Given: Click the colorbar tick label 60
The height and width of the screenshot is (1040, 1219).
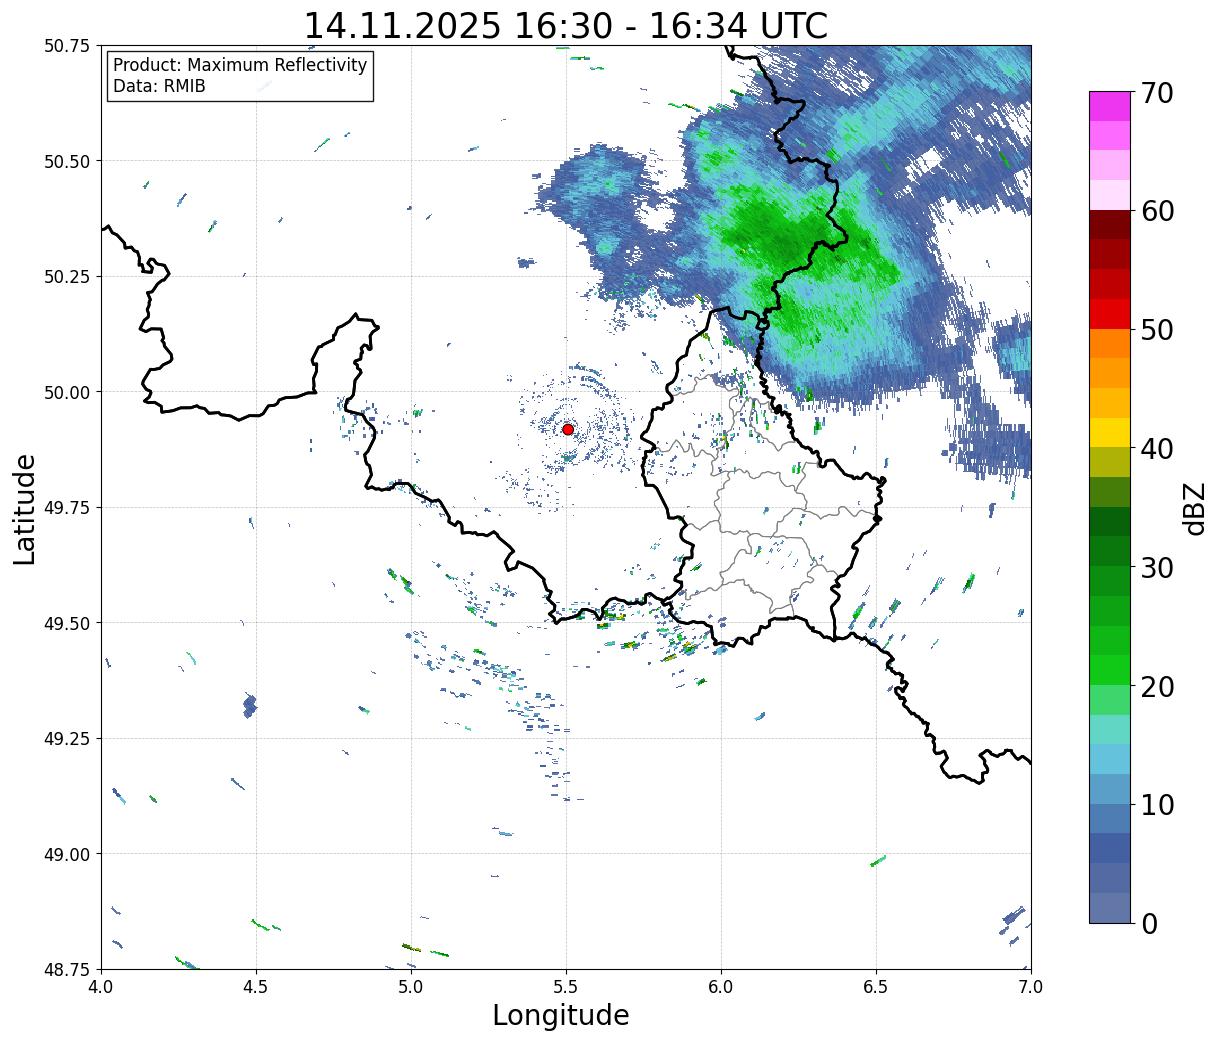Looking at the screenshot, I should pyautogui.click(x=1157, y=211).
